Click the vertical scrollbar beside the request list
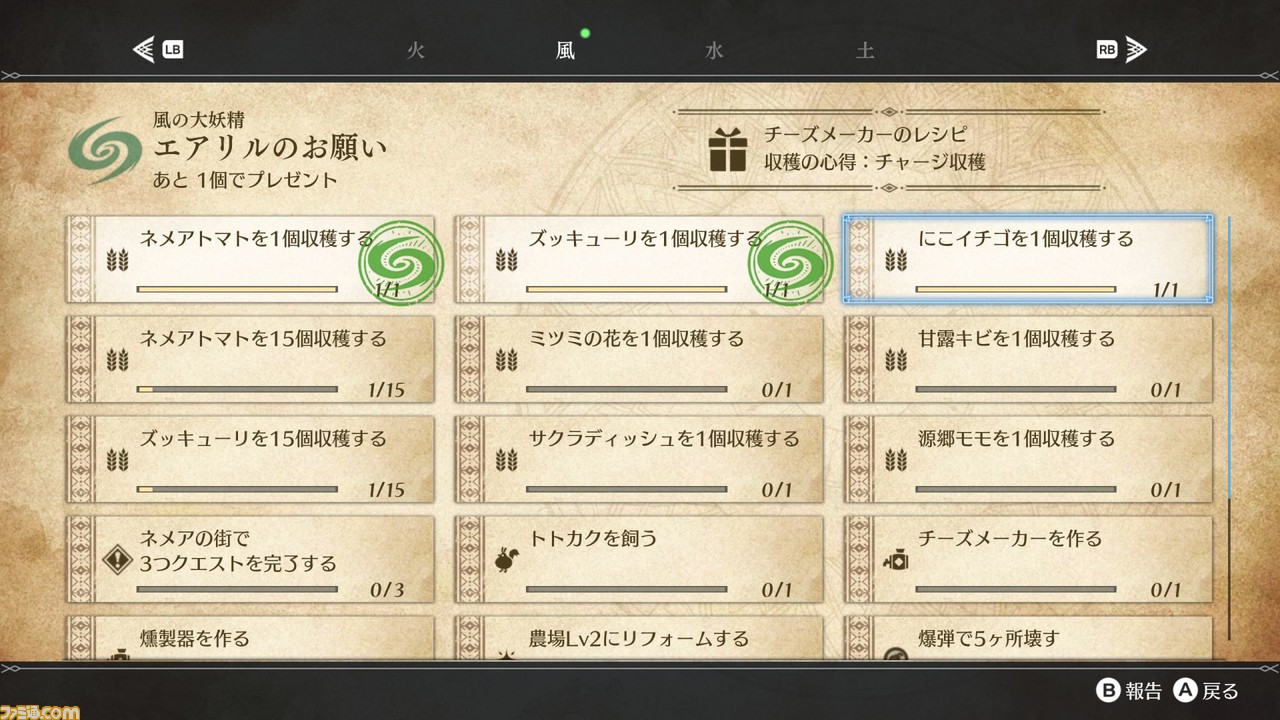The width and height of the screenshot is (1280, 720). tap(1229, 430)
